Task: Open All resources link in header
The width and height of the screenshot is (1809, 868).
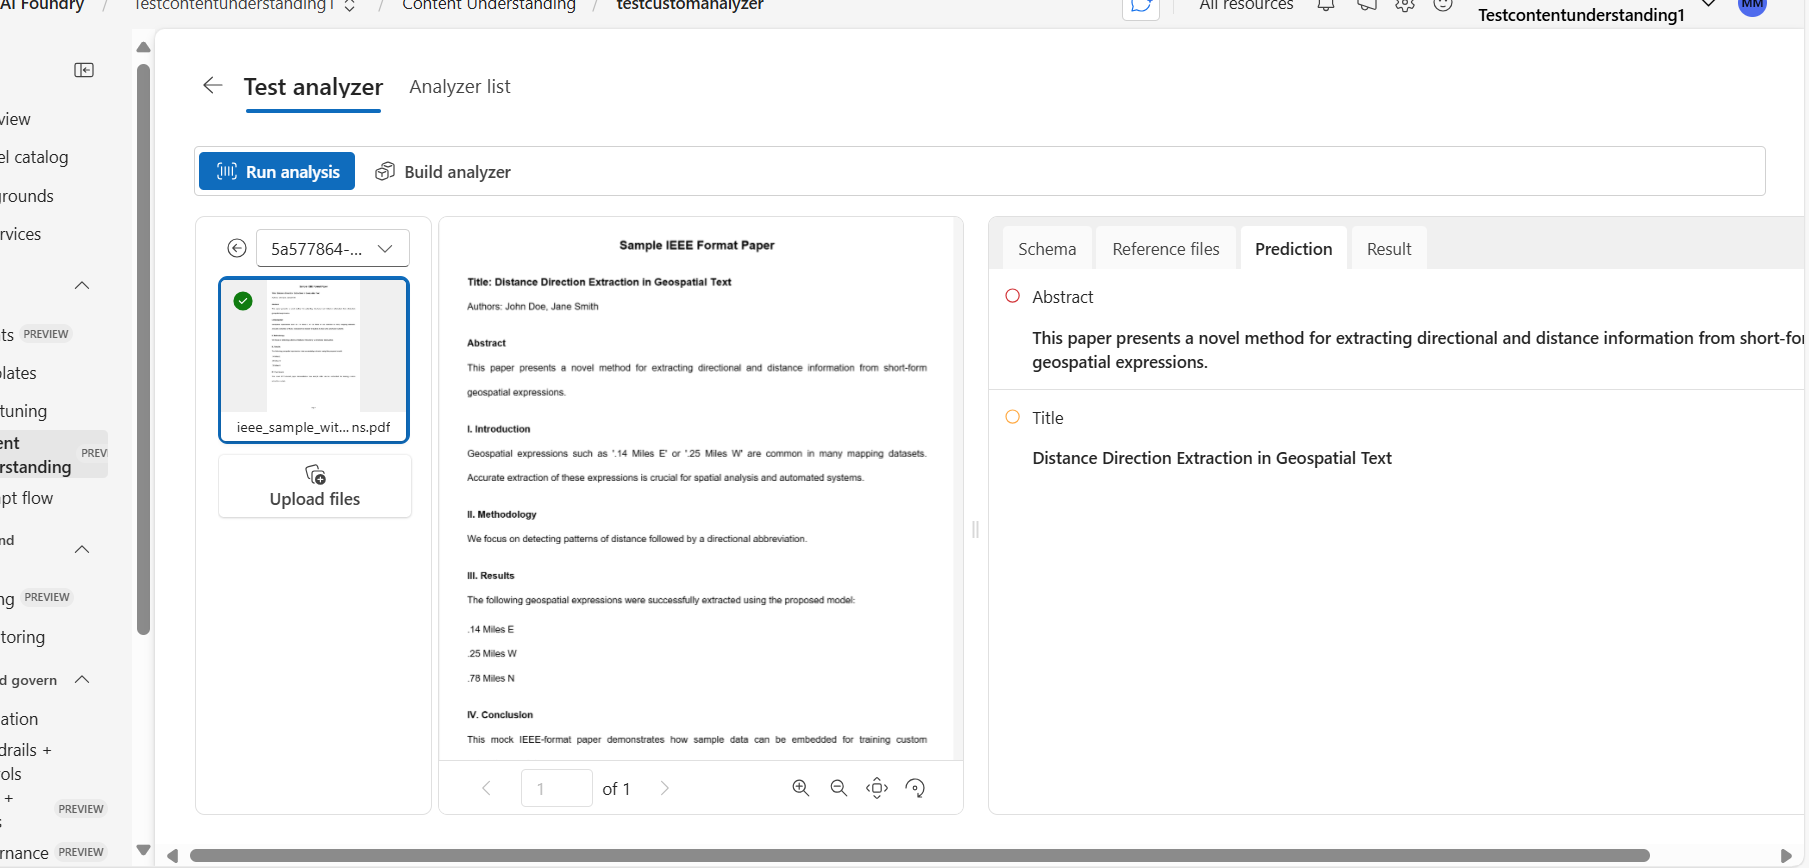Action: click(1246, 6)
